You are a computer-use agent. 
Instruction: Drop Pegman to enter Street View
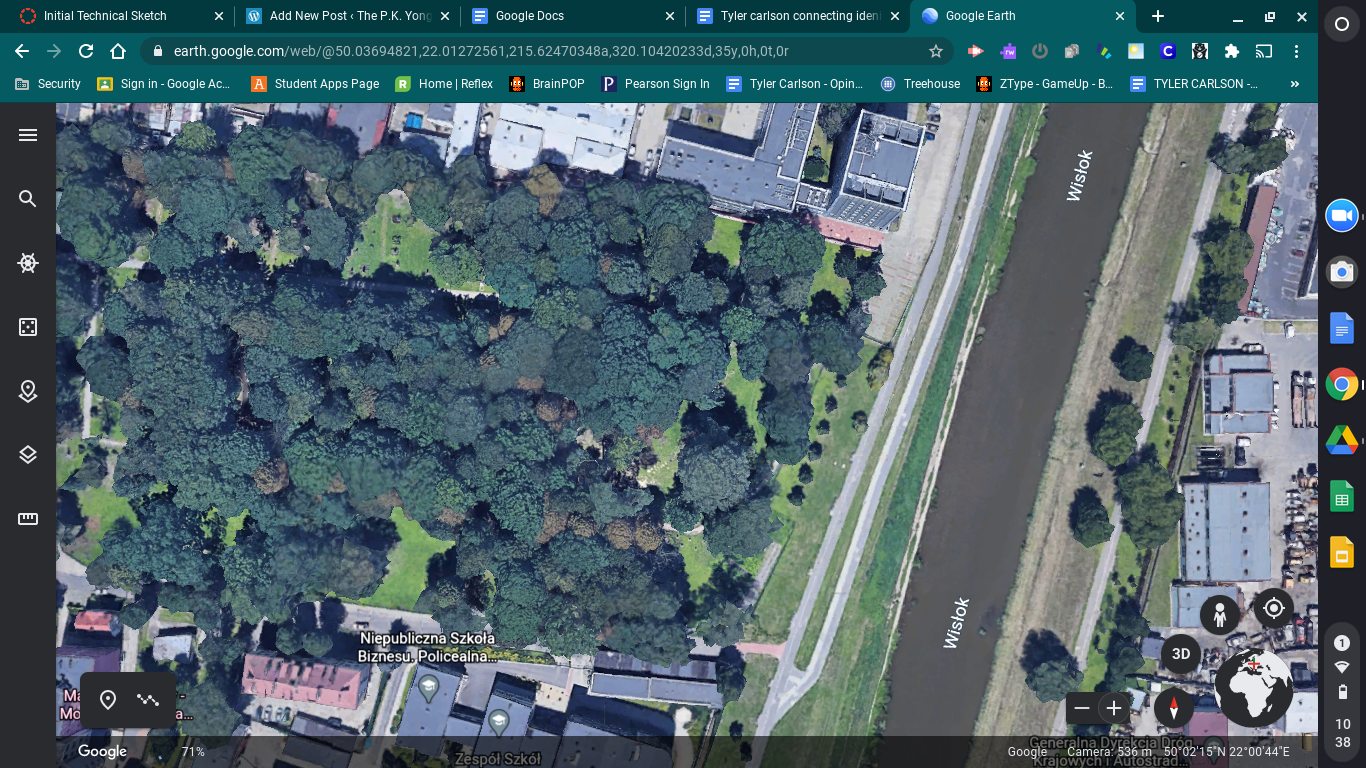click(x=1219, y=615)
